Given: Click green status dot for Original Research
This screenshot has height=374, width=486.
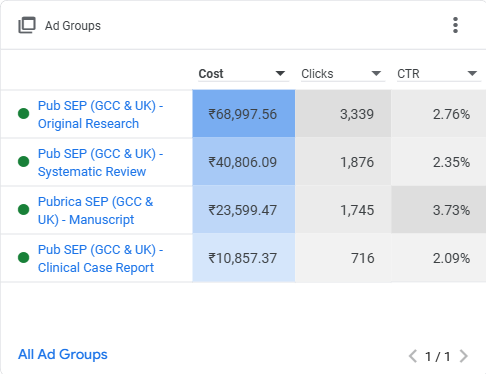Looking at the screenshot, I should (x=24, y=114).
